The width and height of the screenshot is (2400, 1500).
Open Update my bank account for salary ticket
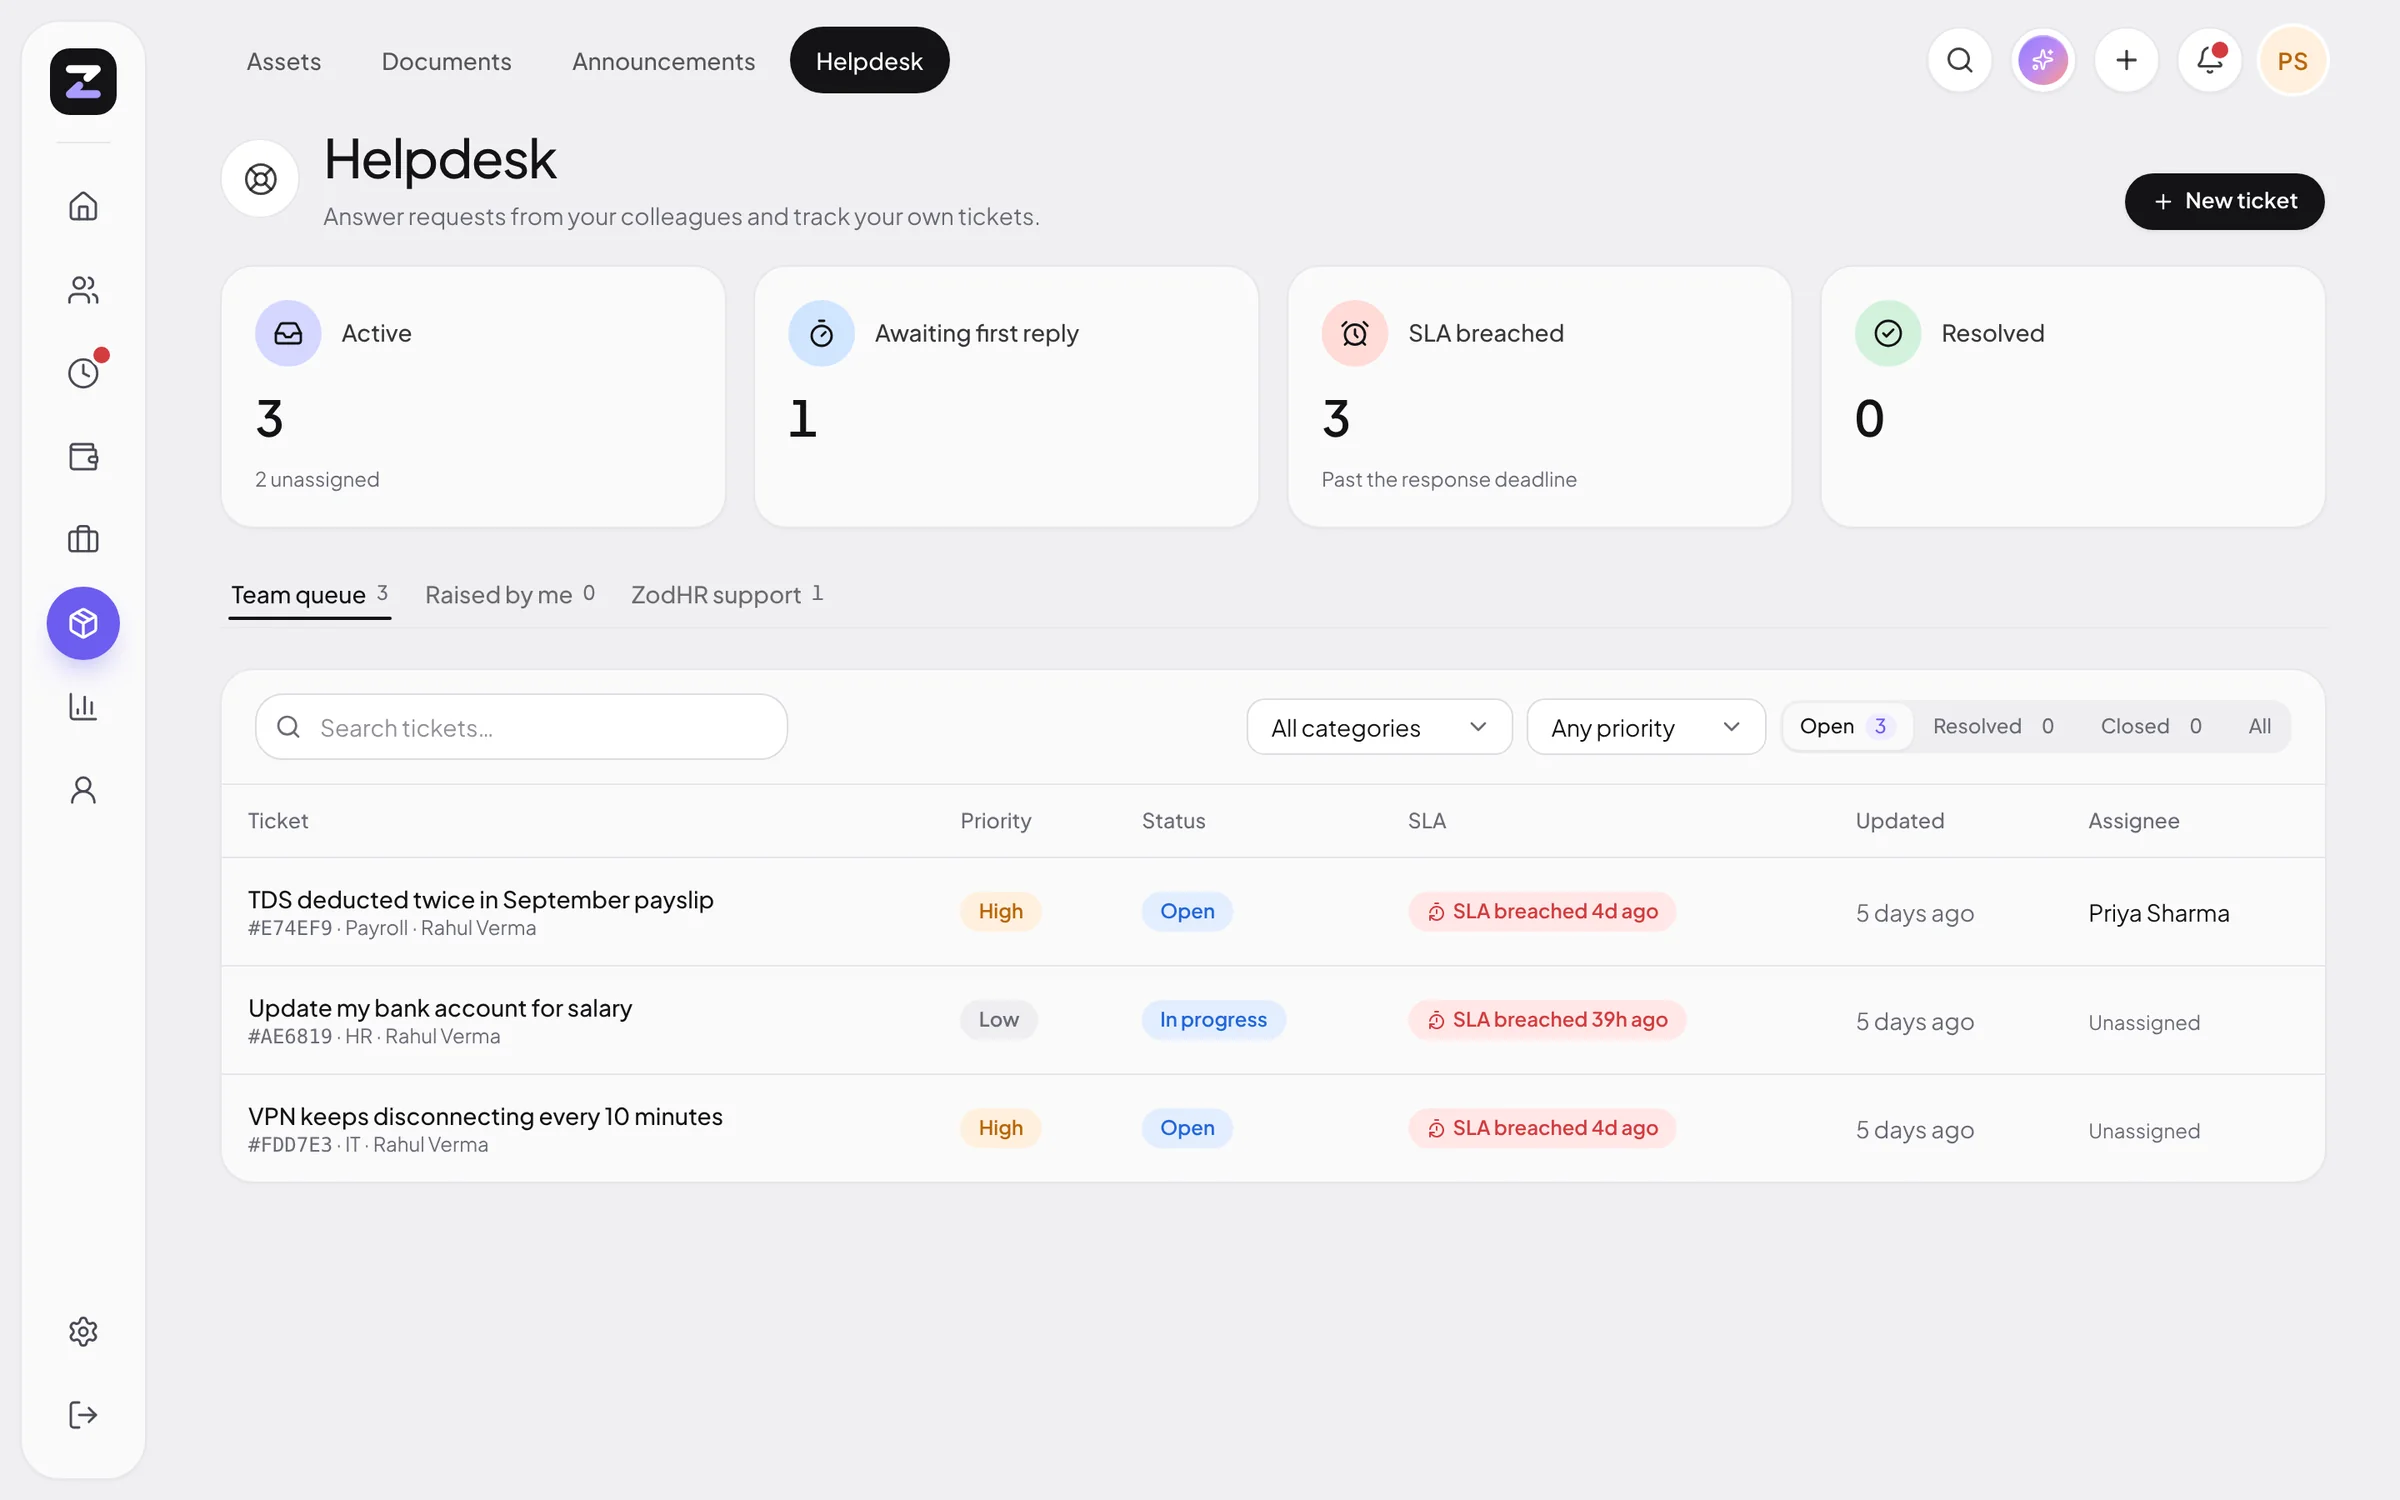1272,1020
